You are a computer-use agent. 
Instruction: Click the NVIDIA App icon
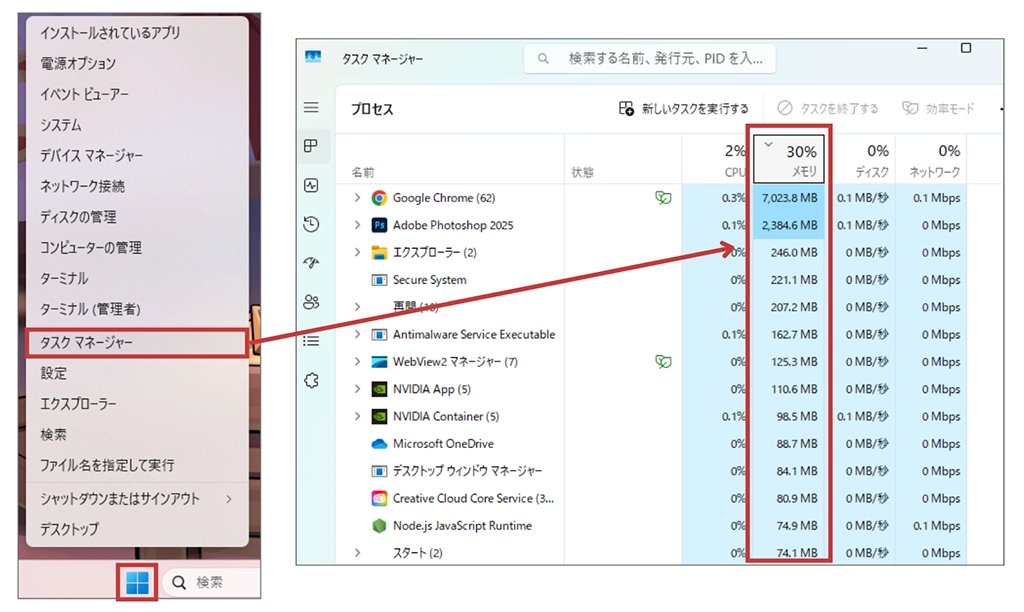[379, 389]
